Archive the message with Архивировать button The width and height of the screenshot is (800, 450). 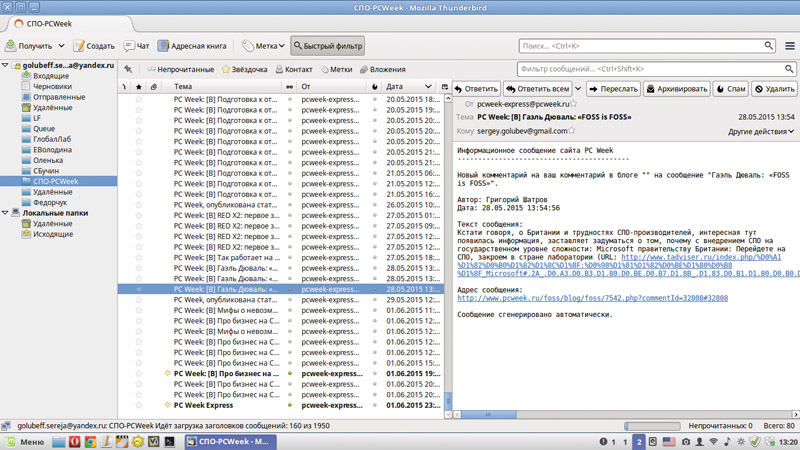pyautogui.click(x=677, y=89)
